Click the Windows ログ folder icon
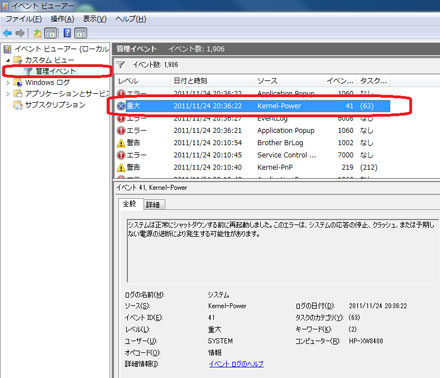Viewport: 440px width, 378px height. point(17,82)
